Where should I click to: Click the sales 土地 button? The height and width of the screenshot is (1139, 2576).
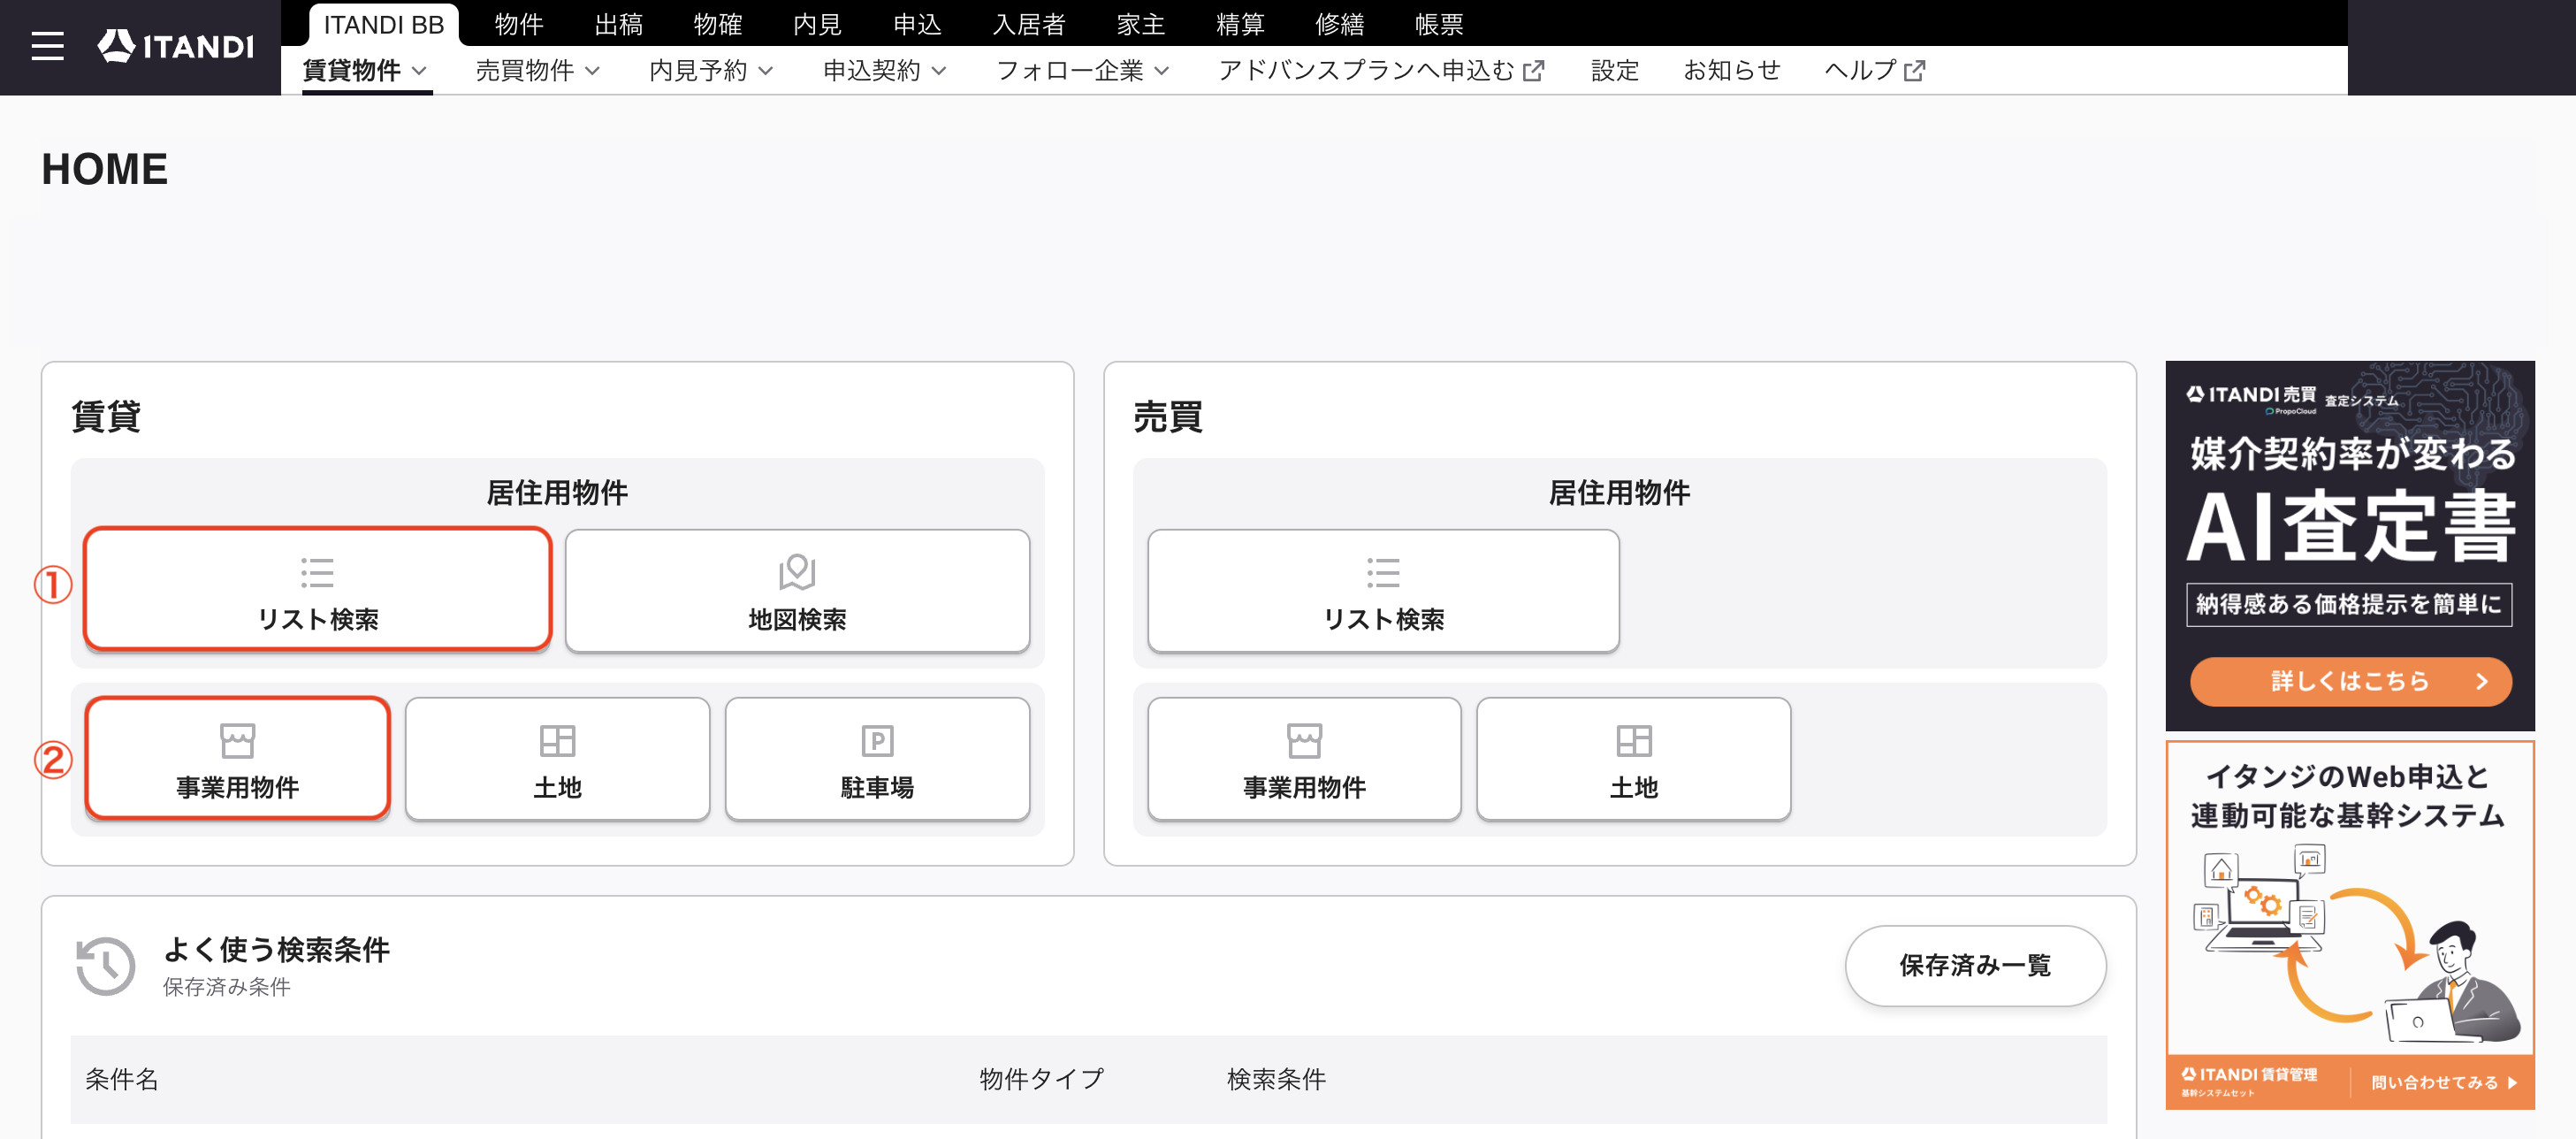(x=1633, y=758)
